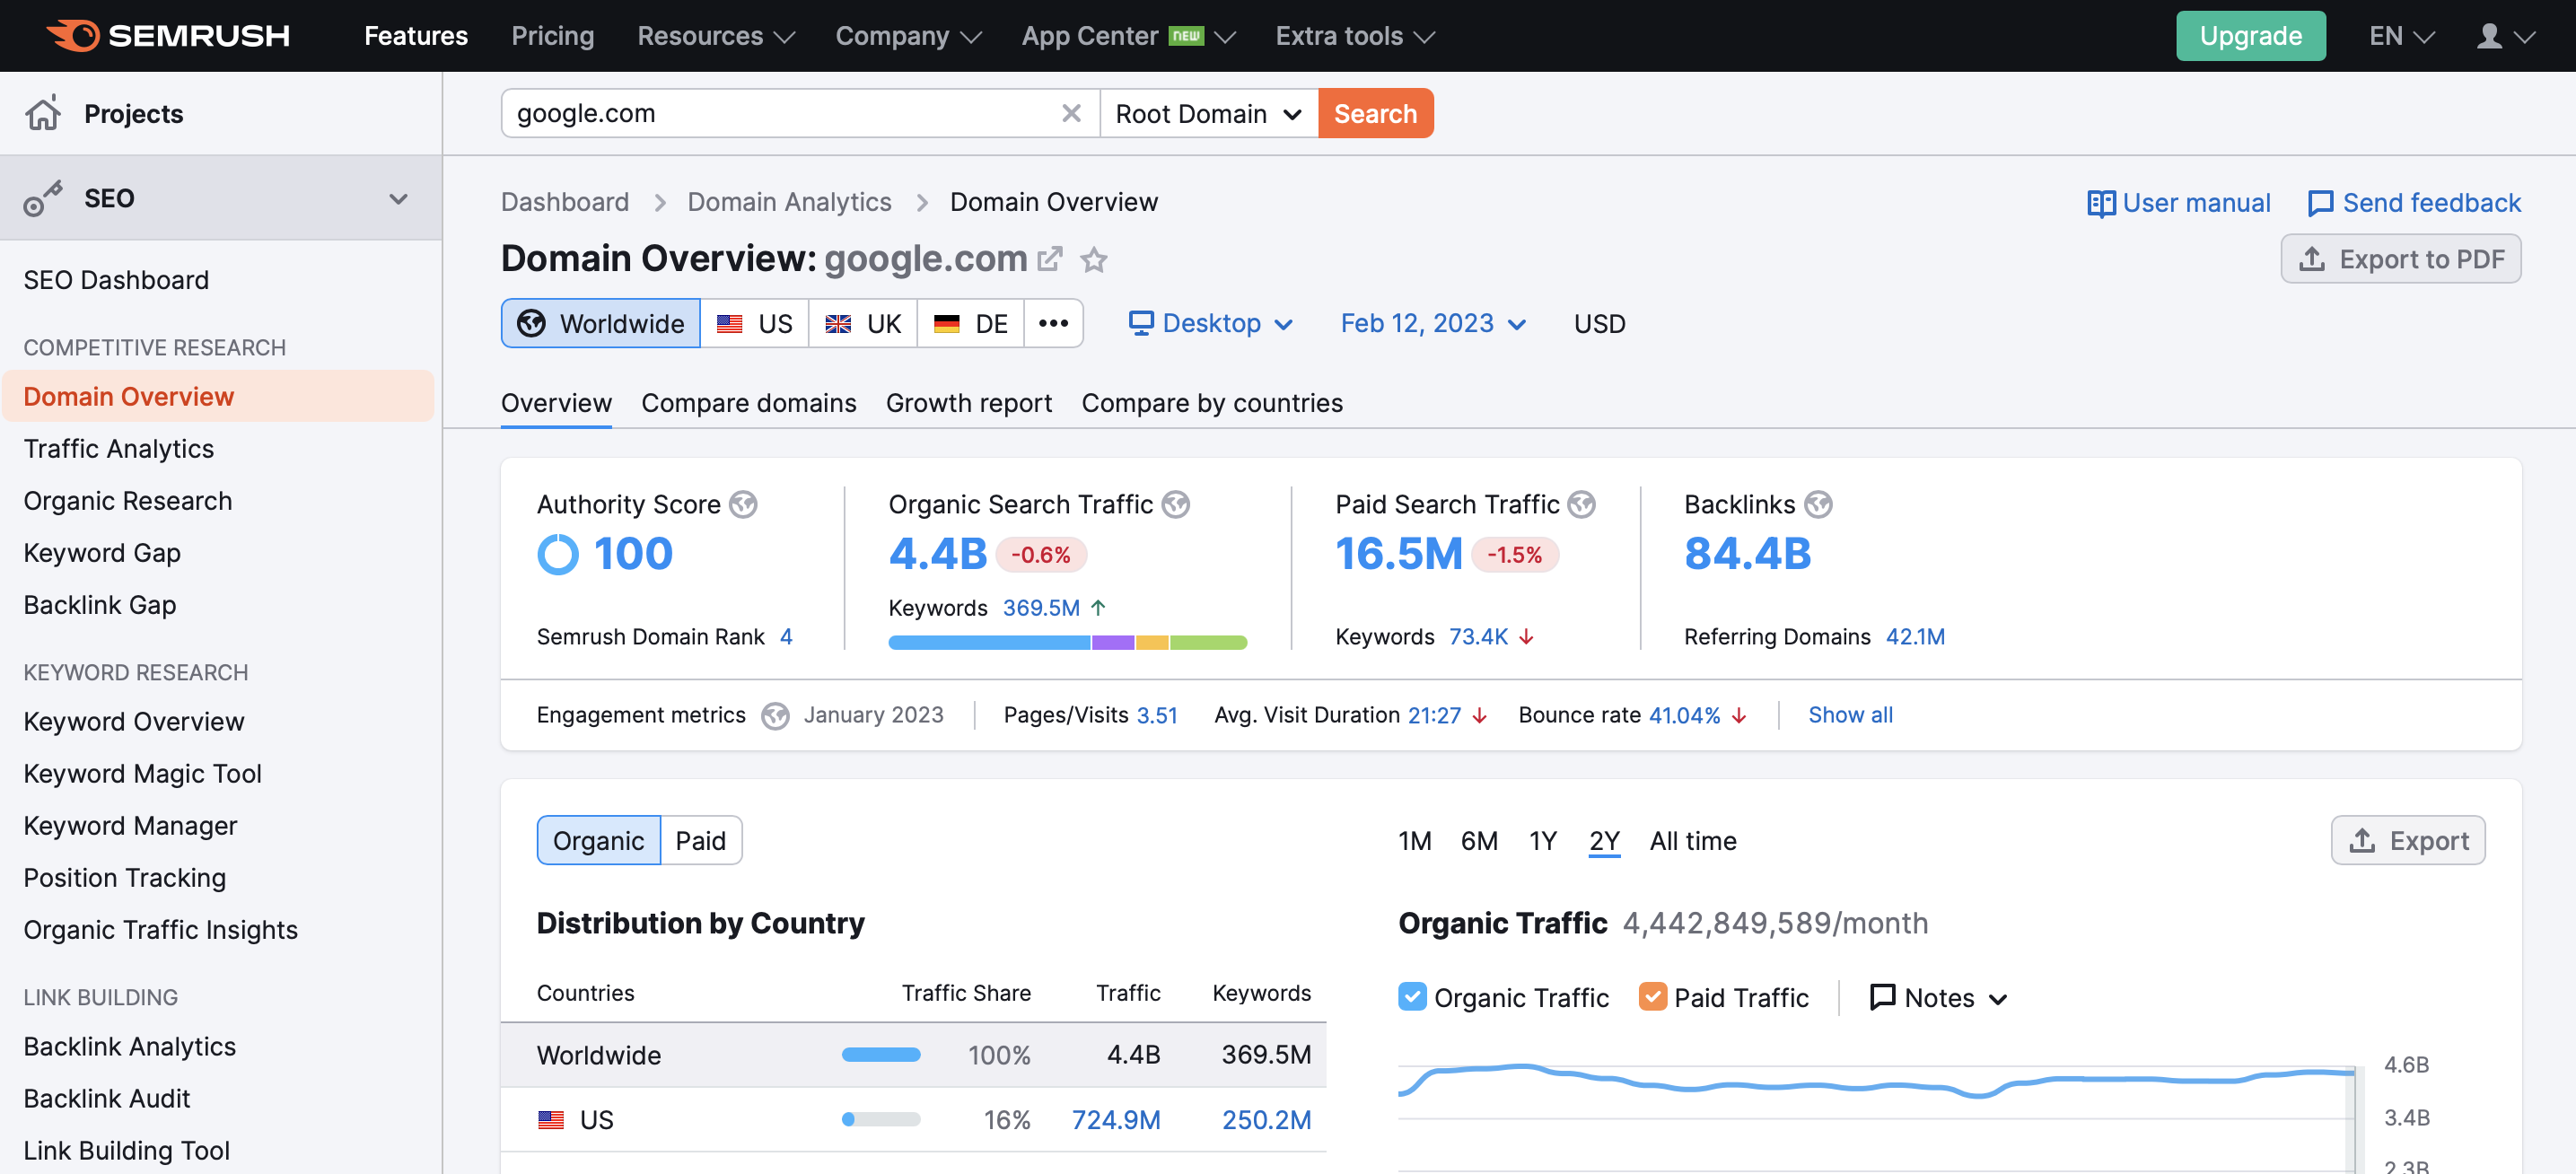Switch to Compare by countries tab
This screenshot has height=1174, width=2576.
1212,403
